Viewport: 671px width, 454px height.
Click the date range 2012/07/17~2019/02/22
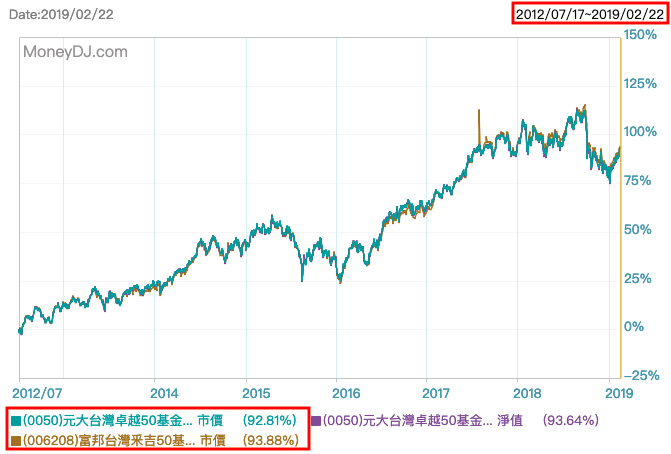(590, 14)
